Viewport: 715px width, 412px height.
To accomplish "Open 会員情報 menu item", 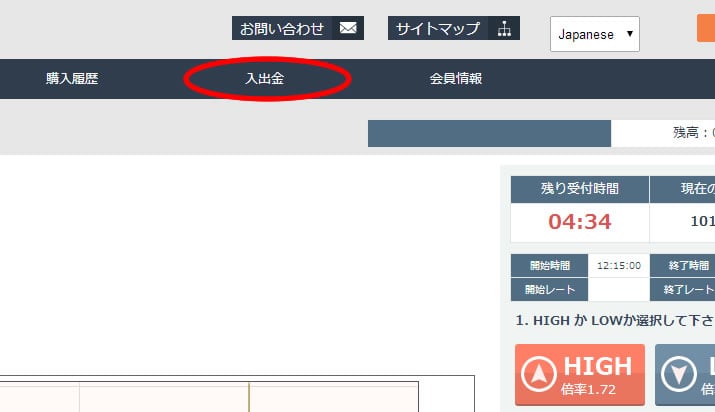I will [456, 78].
